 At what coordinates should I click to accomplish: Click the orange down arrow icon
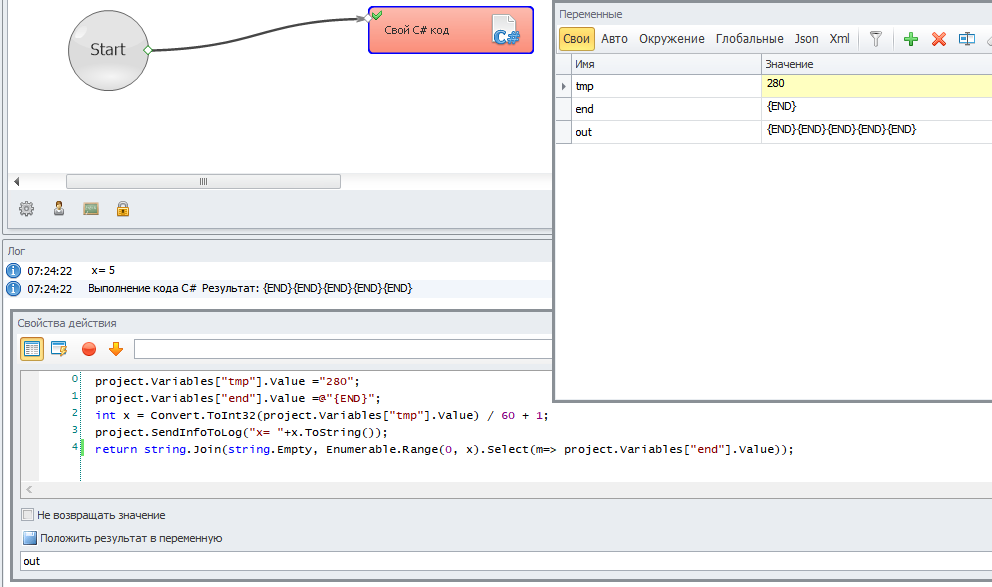click(x=116, y=349)
